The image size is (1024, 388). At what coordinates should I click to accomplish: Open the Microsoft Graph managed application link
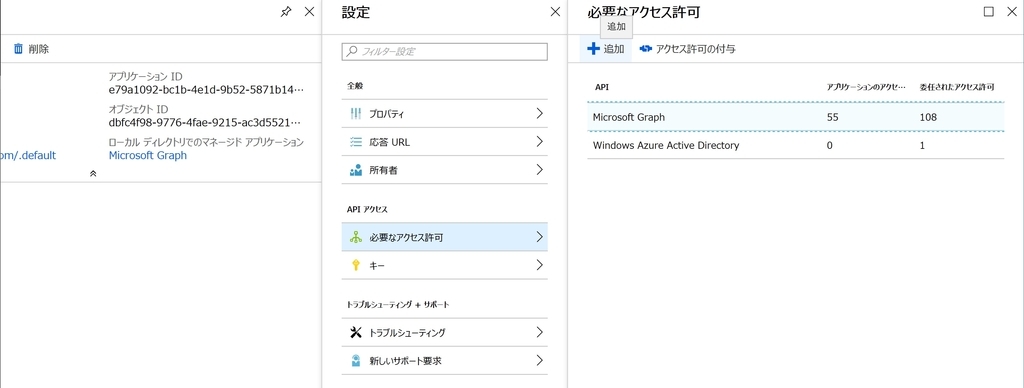click(148, 155)
